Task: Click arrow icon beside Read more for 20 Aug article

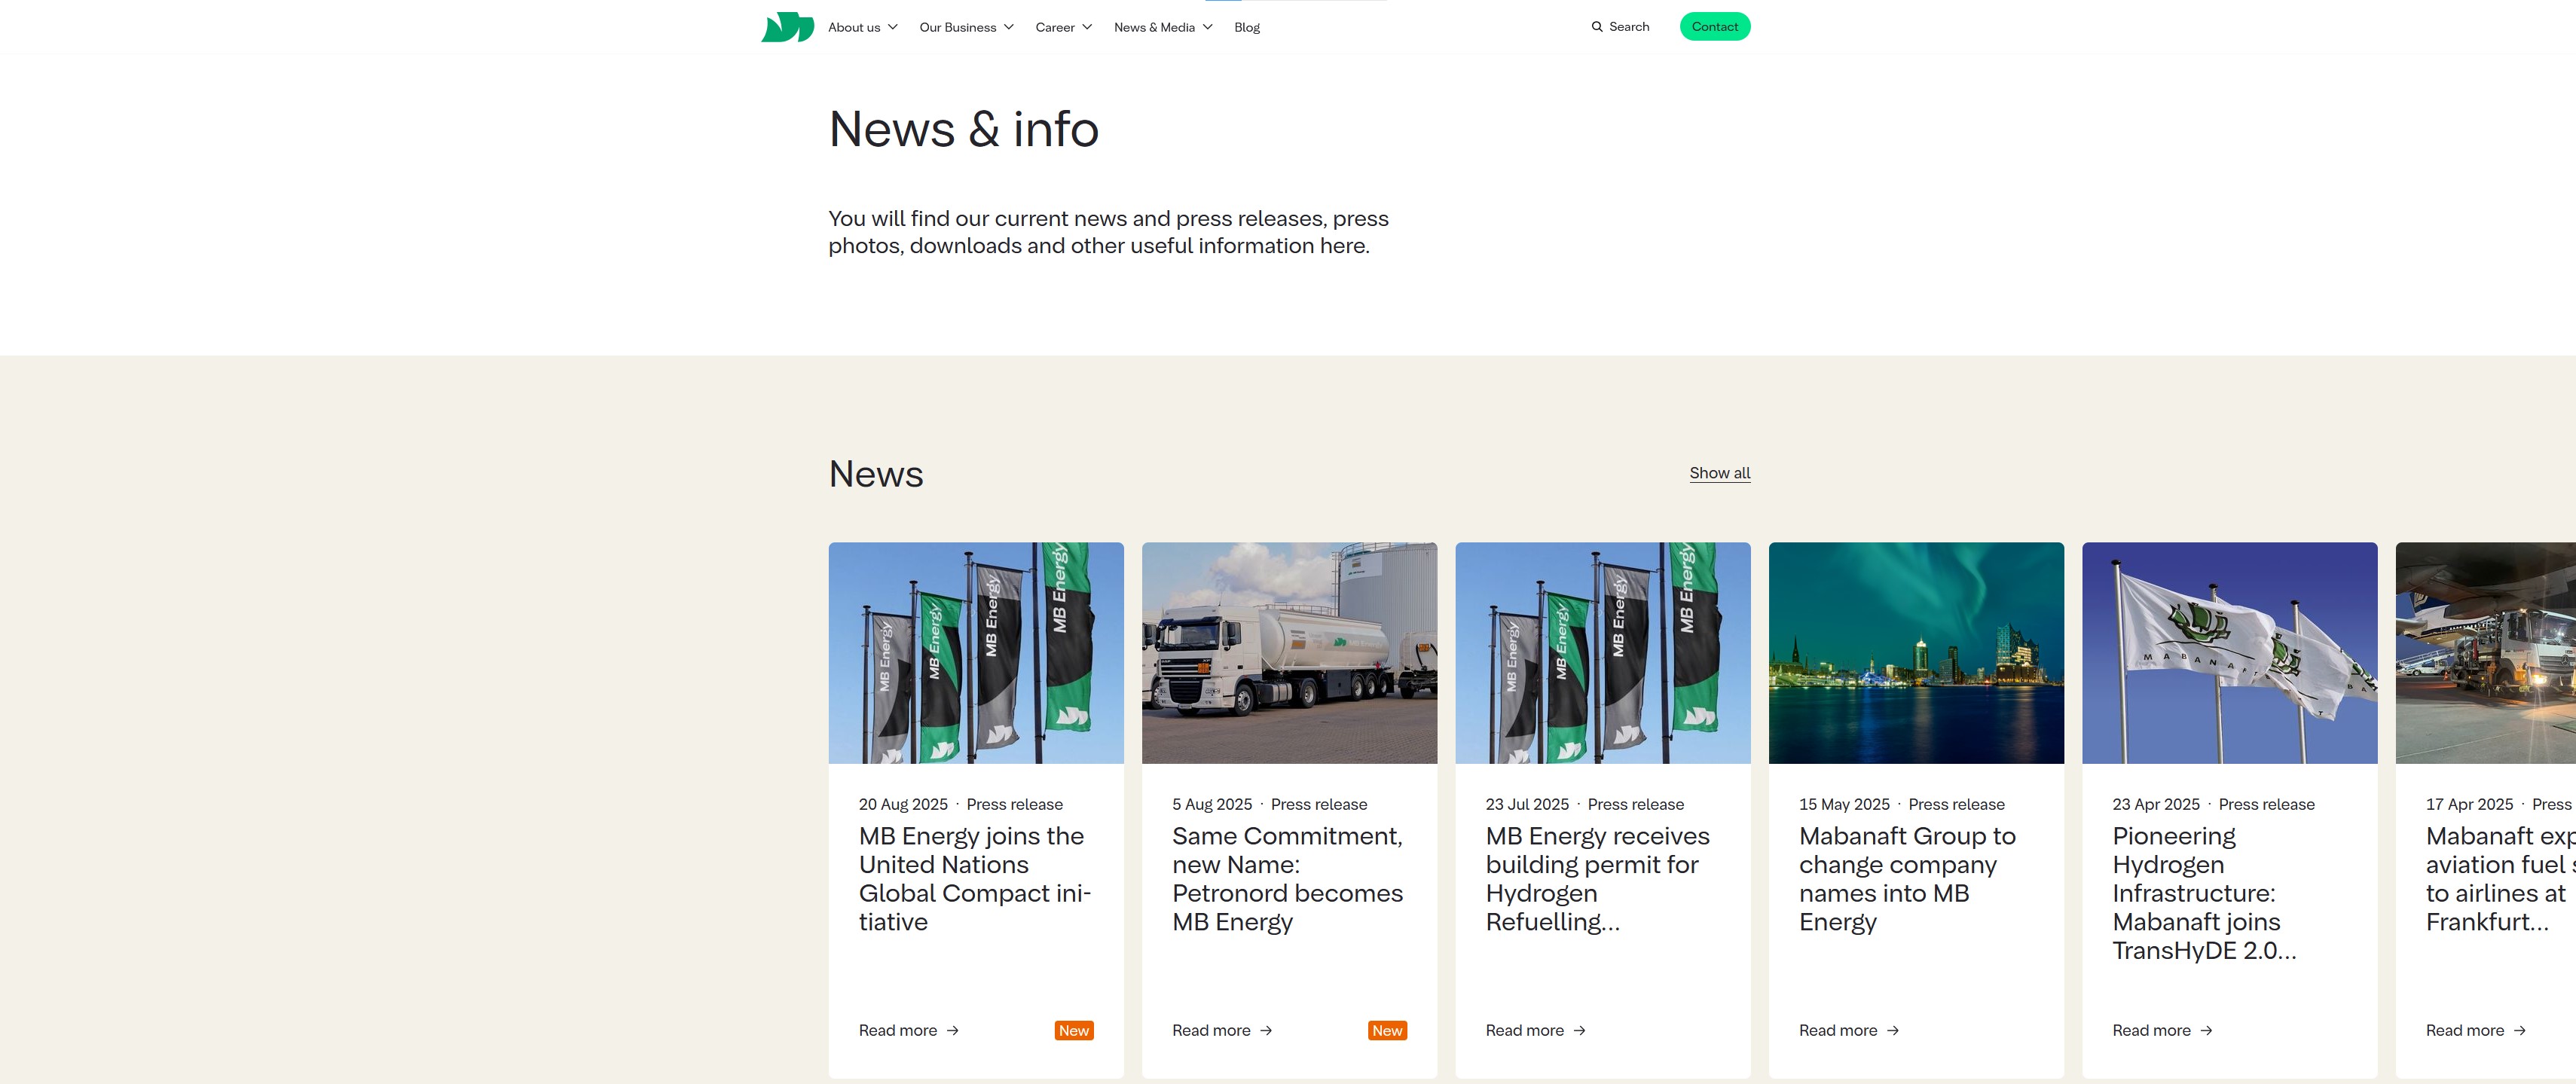Action: pos(953,1030)
